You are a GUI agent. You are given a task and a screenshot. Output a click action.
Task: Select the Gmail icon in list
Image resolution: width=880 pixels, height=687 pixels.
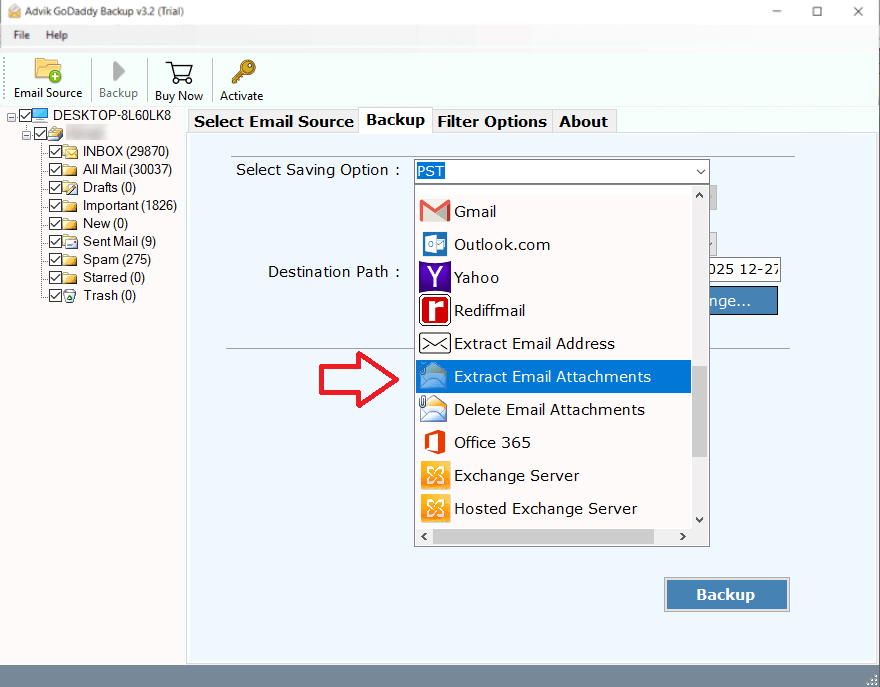point(435,211)
